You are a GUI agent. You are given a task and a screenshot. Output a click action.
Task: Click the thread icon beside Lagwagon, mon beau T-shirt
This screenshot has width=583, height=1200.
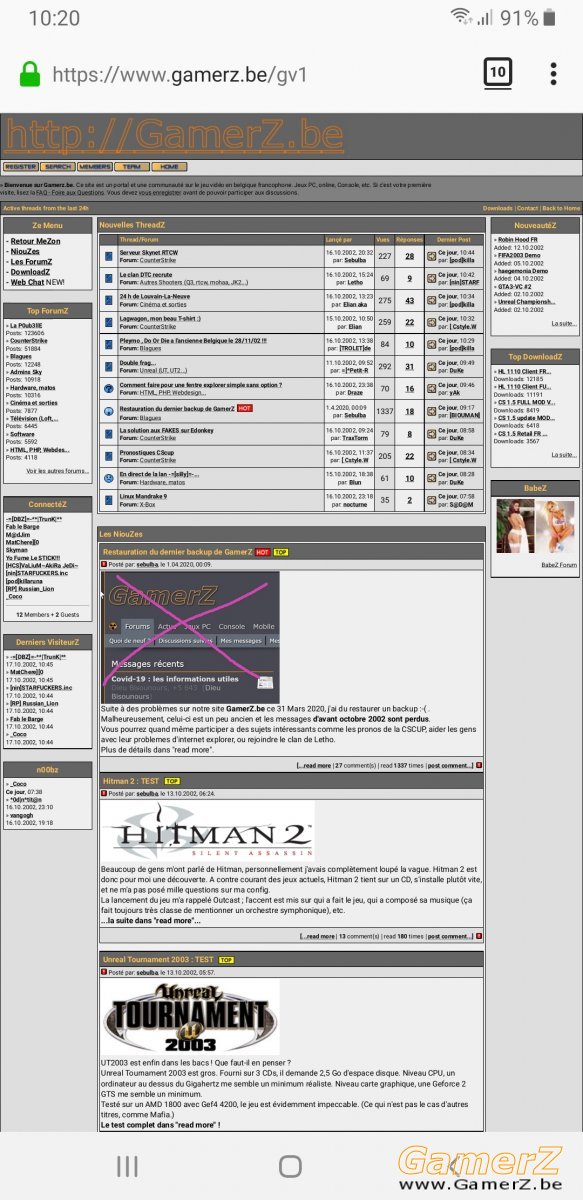pos(109,322)
